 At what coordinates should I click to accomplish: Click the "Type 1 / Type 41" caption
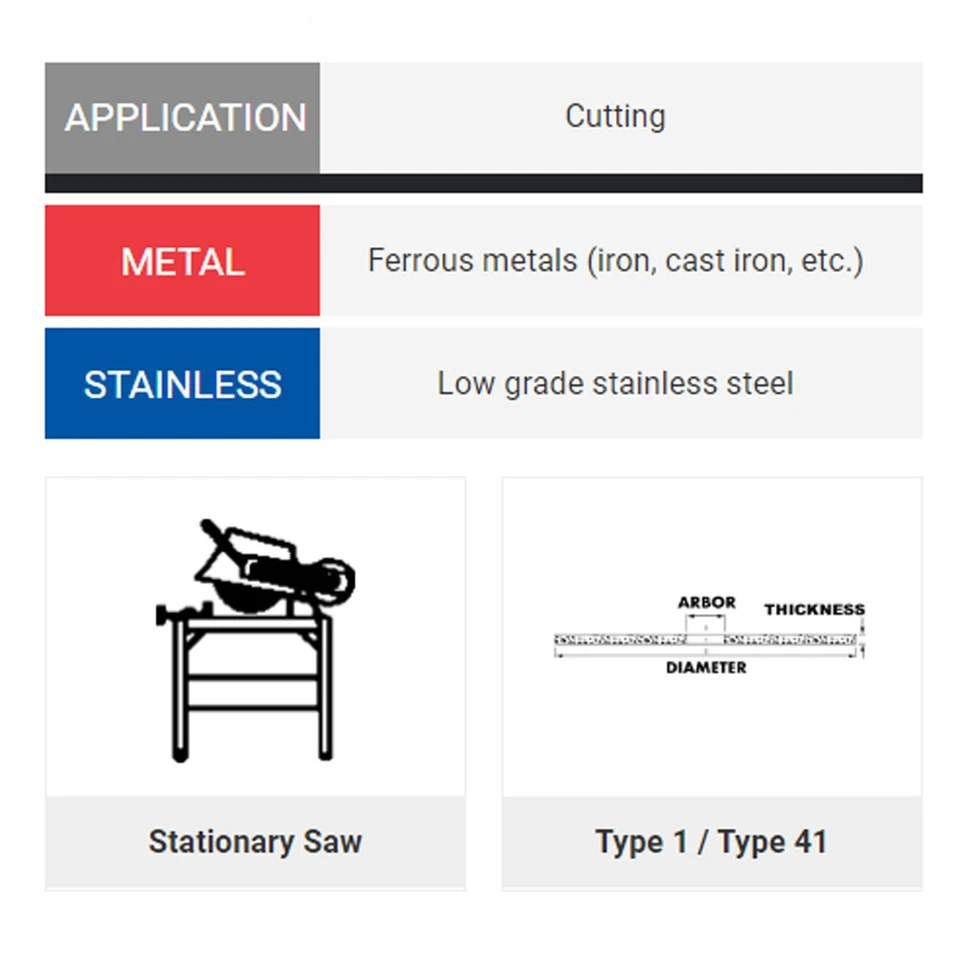click(x=711, y=841)
